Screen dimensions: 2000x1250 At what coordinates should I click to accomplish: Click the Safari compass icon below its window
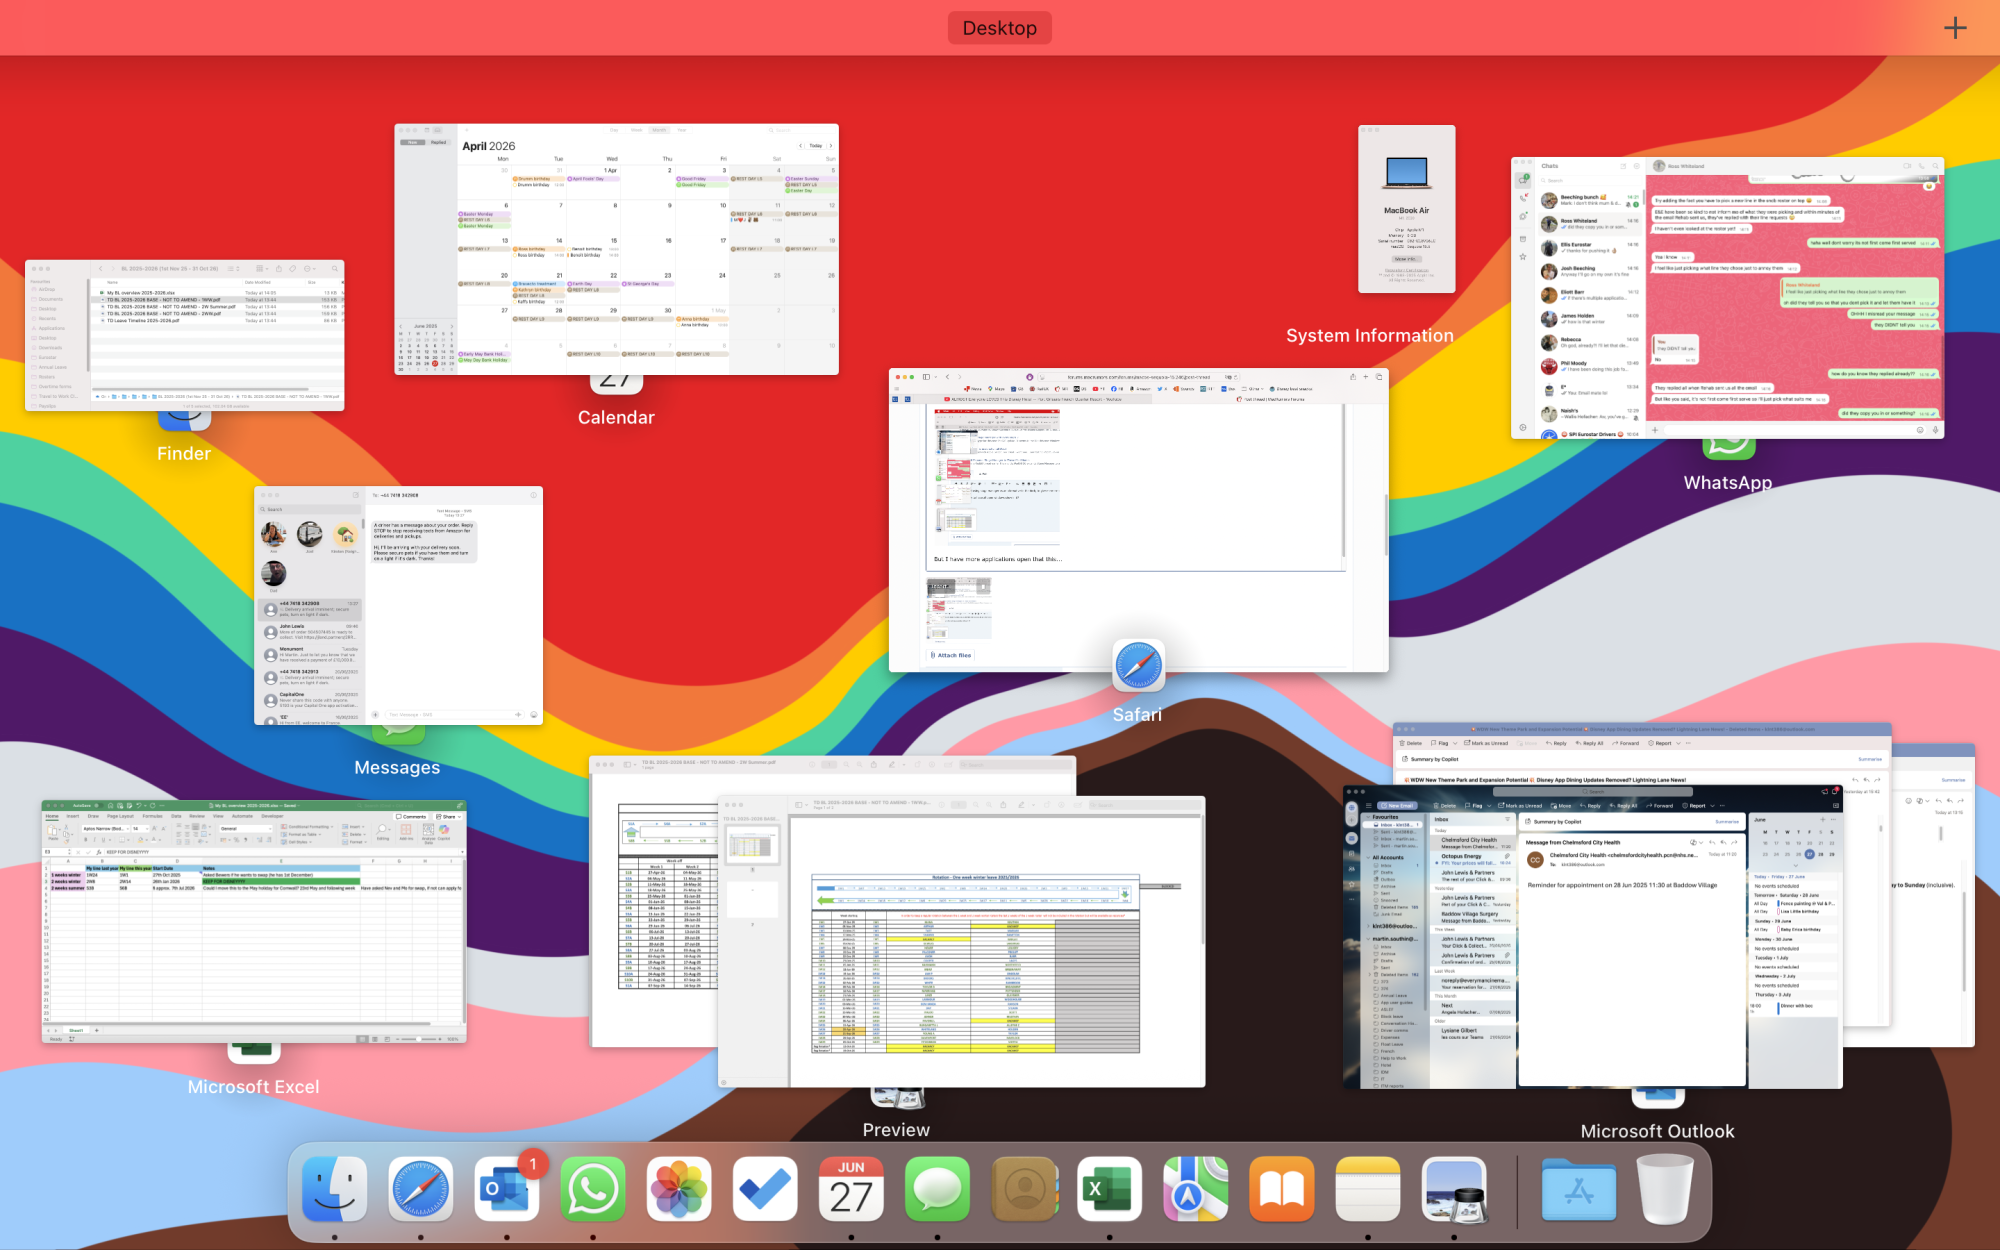[1138, 665]
